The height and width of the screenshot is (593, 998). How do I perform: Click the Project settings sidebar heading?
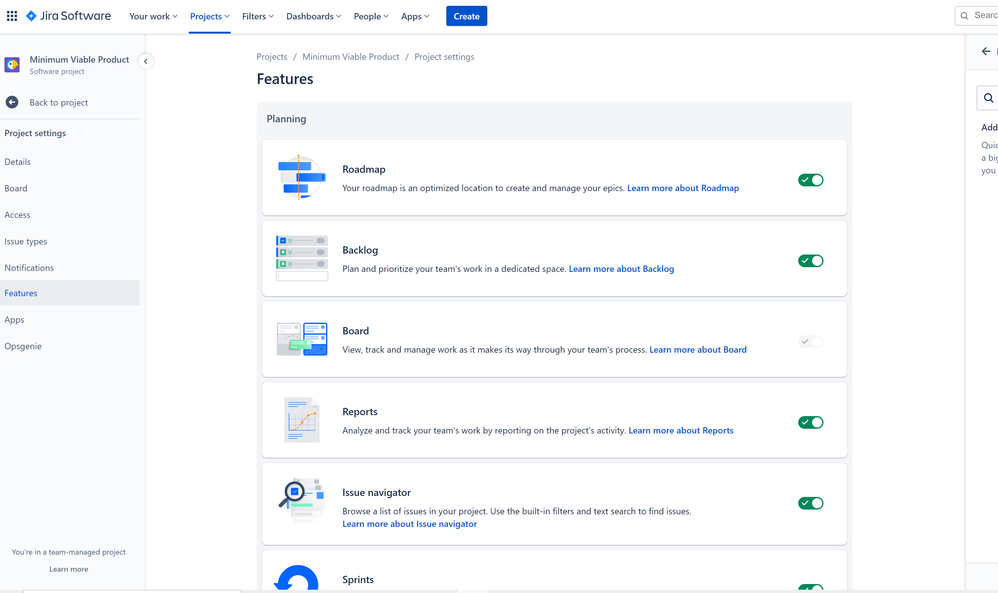[x=35, y=133]
